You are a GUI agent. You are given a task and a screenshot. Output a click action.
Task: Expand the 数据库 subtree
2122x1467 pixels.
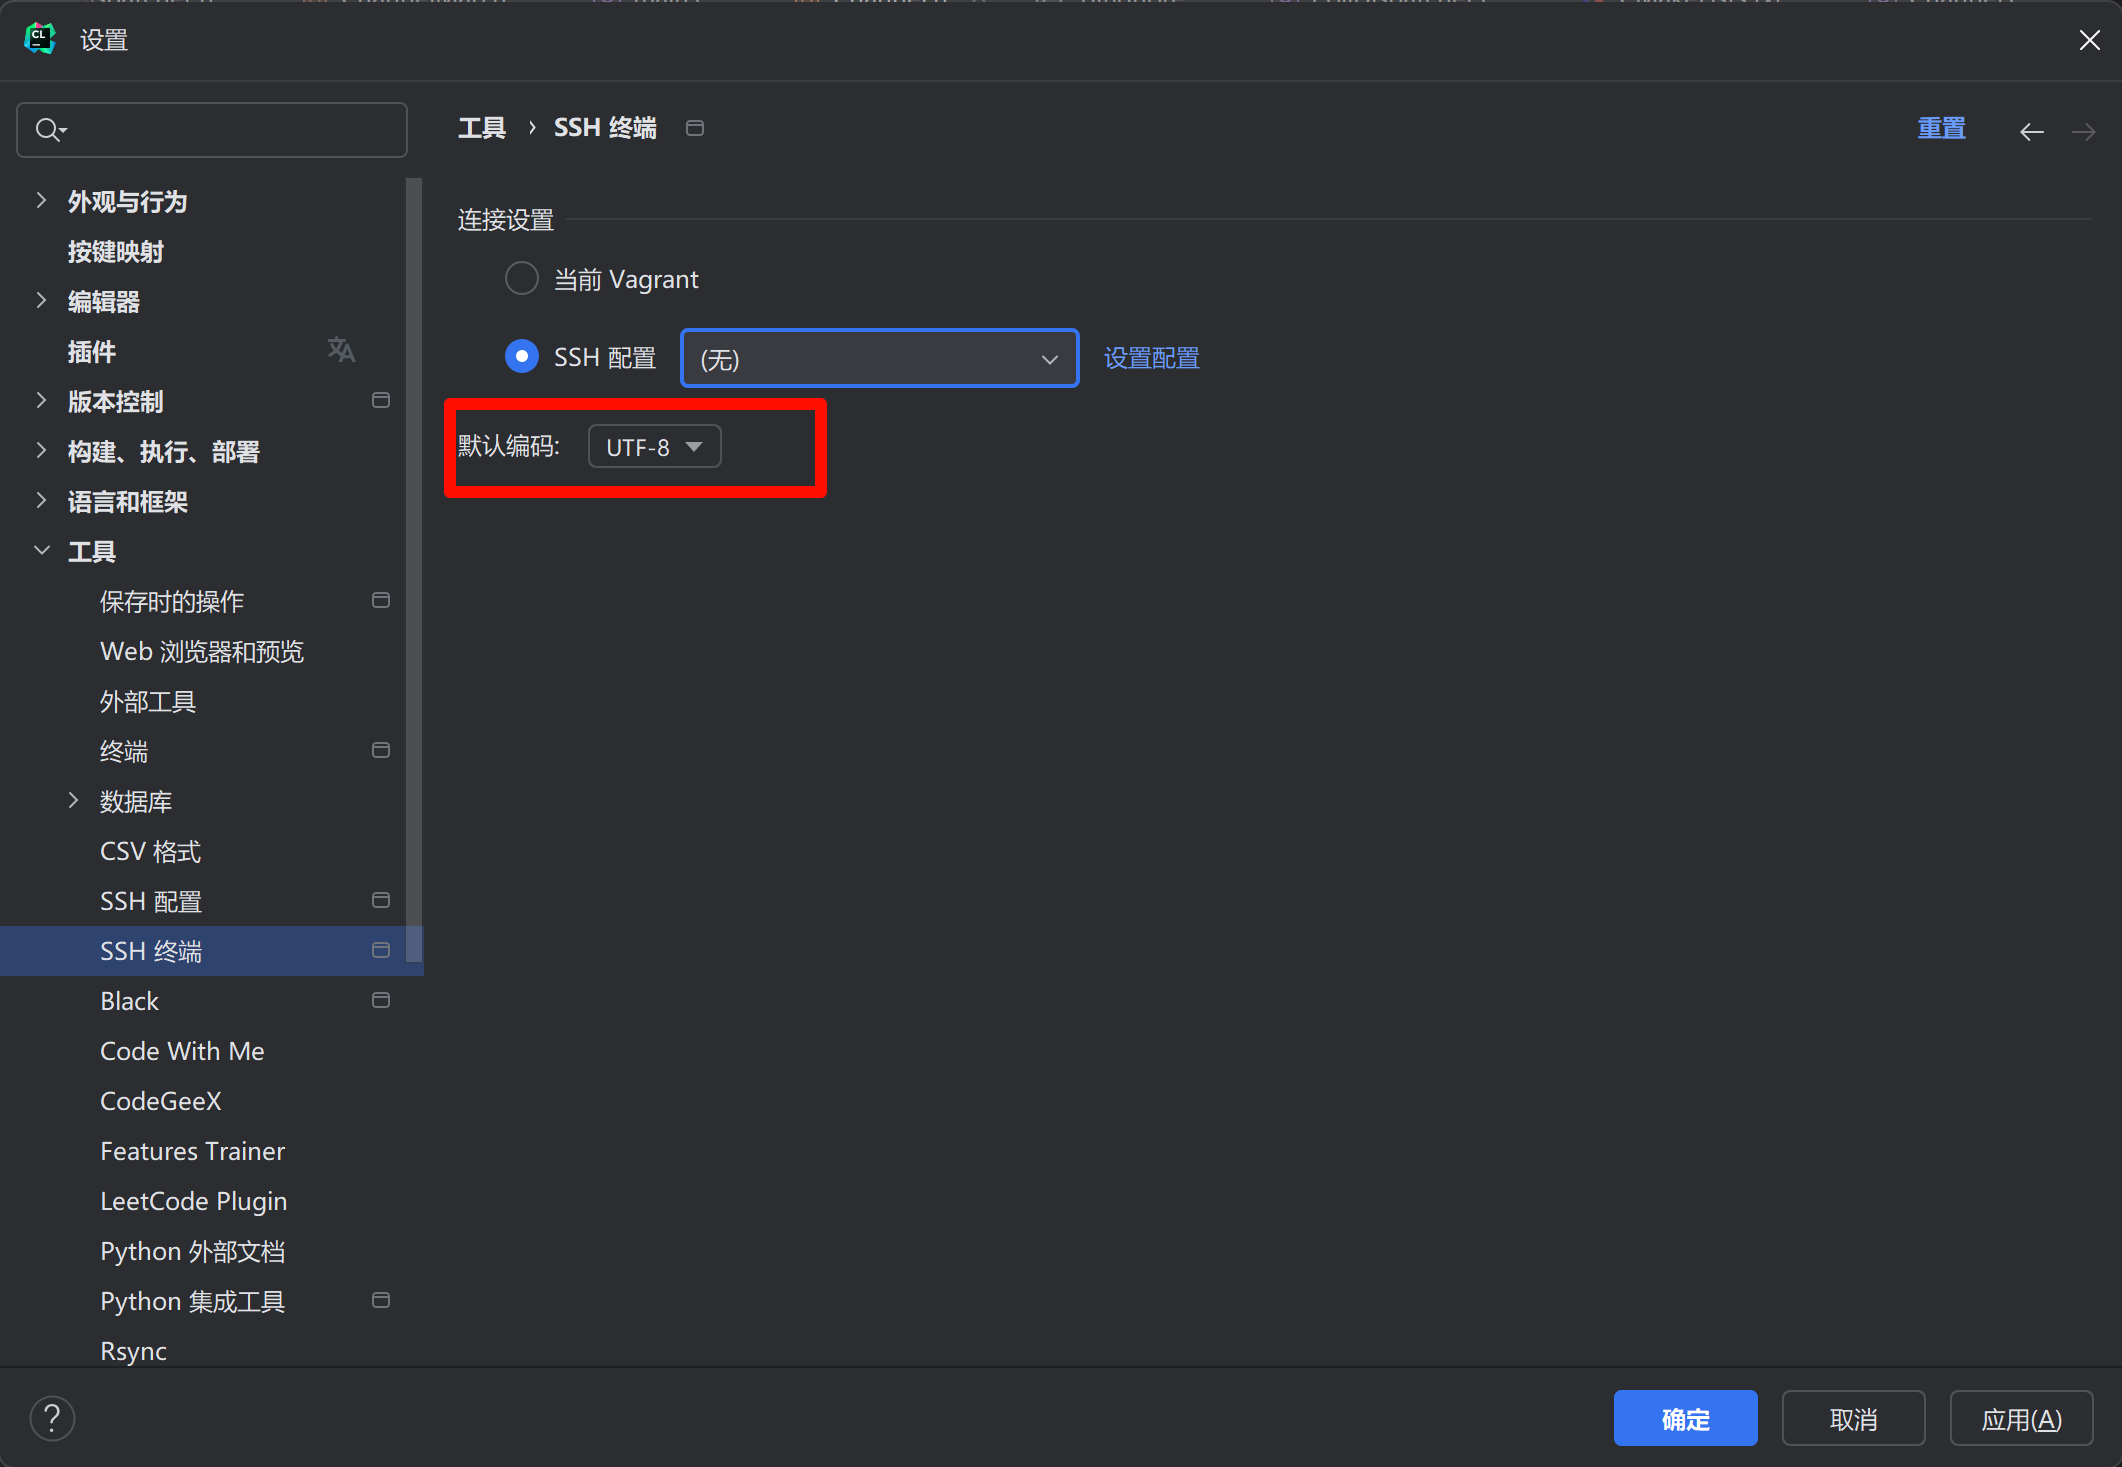coord(73,801)
